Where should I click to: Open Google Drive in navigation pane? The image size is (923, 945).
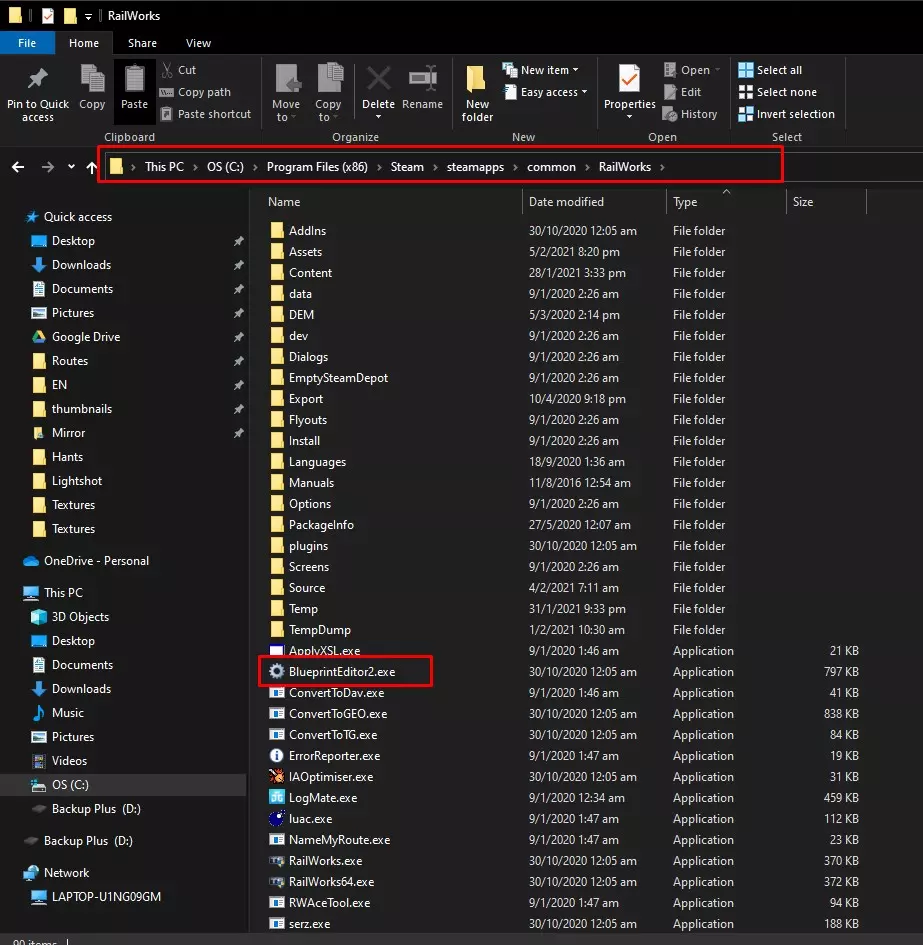pyautogui.click(x=86, y=337)
